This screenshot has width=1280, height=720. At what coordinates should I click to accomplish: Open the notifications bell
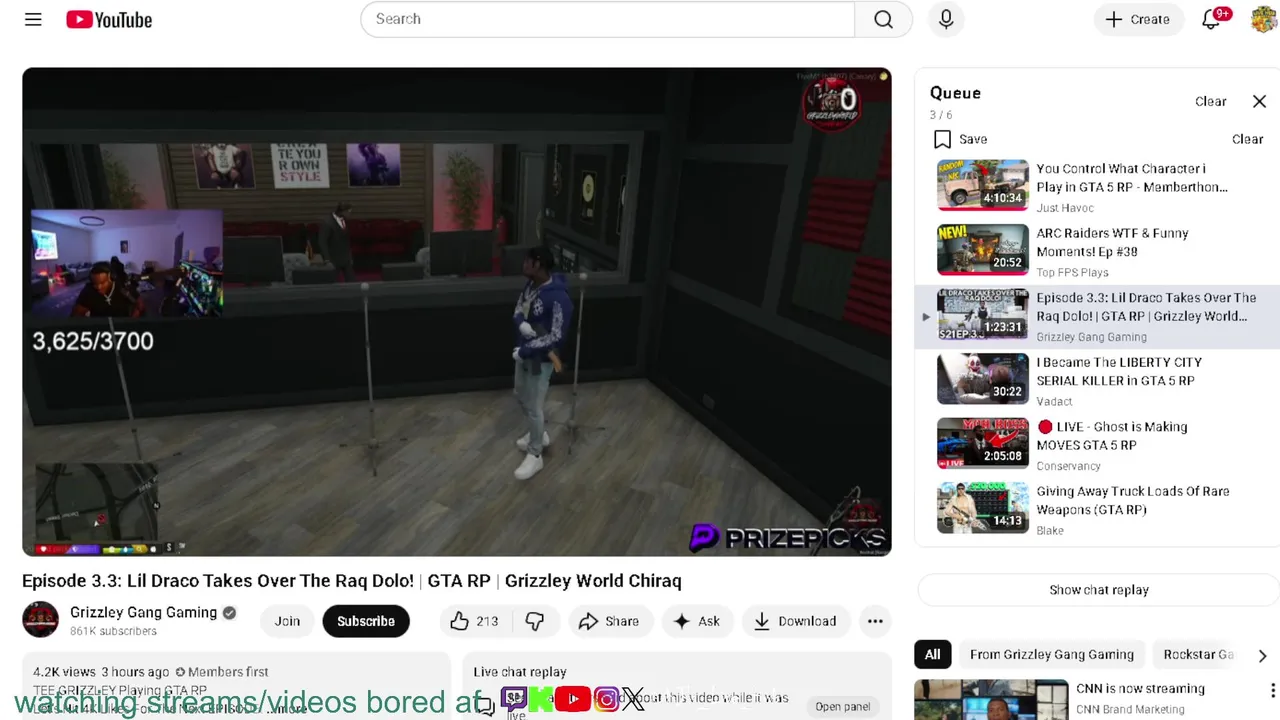click(1212, 19)
